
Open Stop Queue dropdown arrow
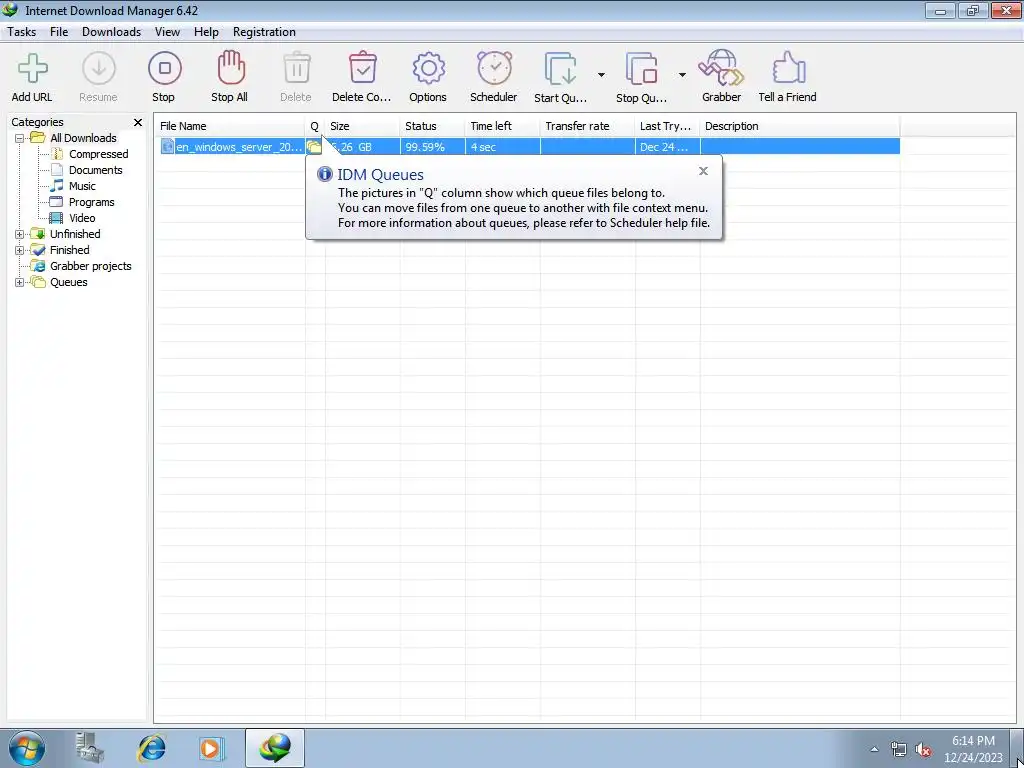point(682,75)
